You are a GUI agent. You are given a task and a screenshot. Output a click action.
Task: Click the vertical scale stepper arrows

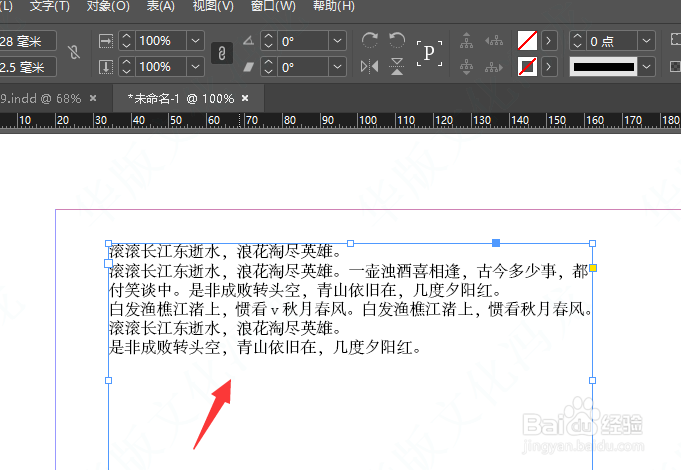coord(126,67)
